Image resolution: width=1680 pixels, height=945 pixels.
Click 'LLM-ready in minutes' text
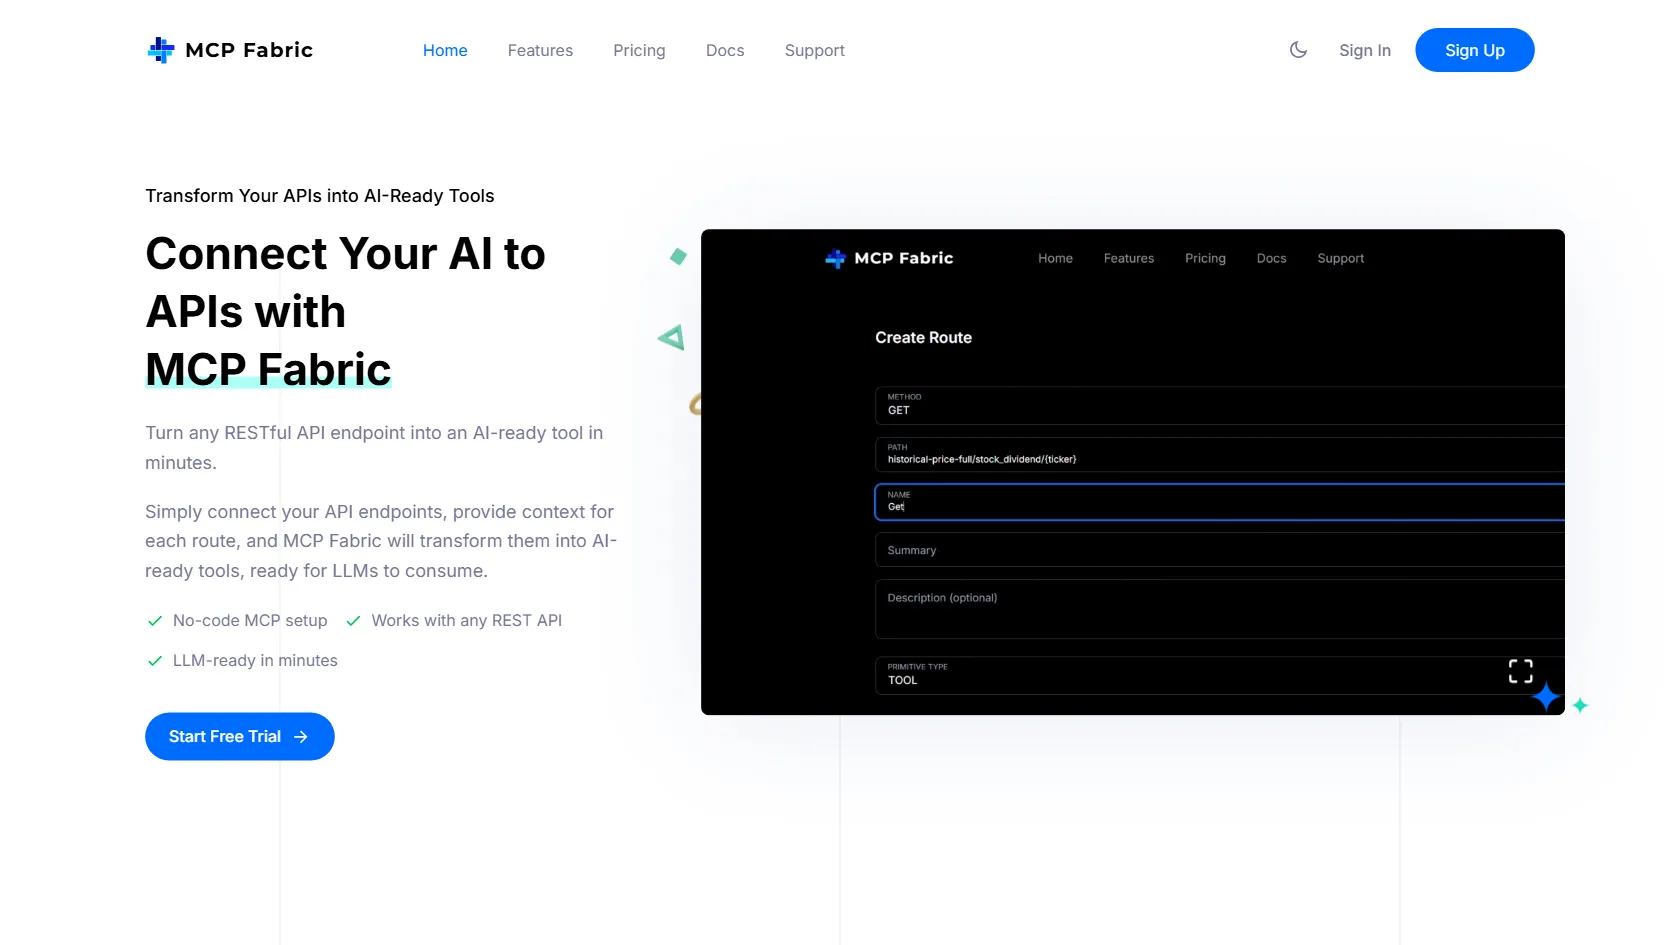[x=255, y=660]
